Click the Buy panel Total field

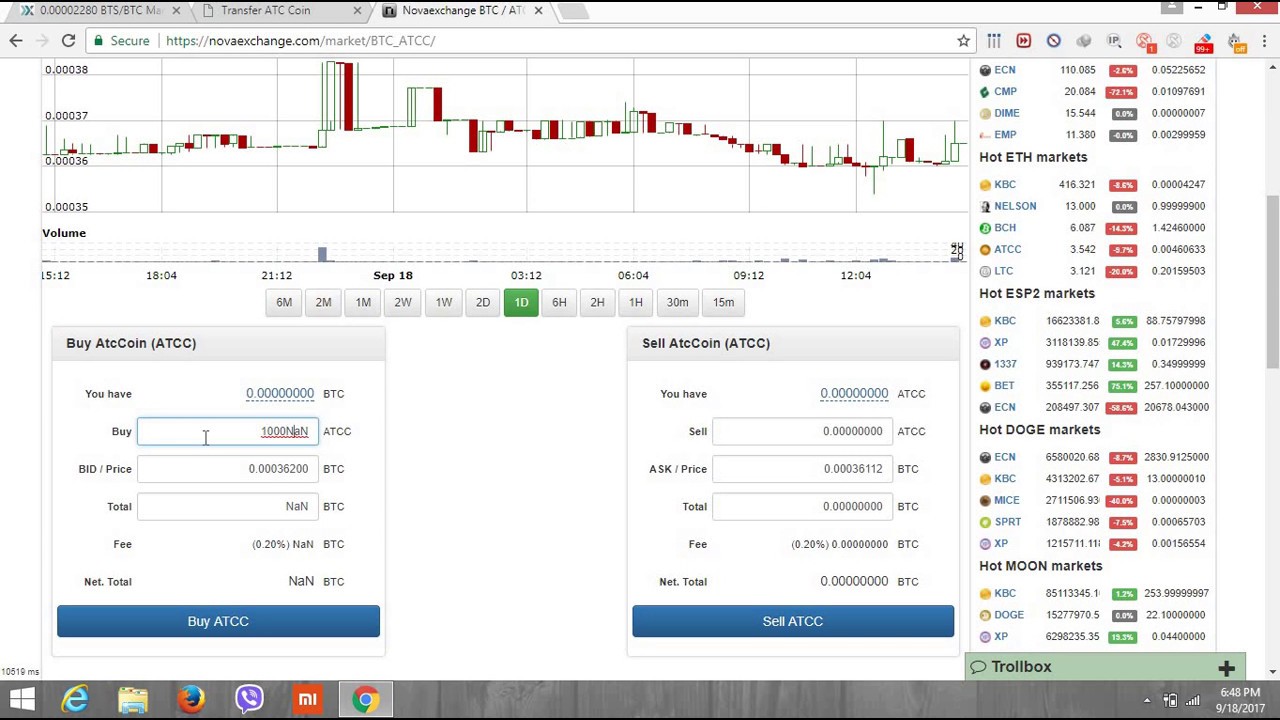(228, 506)
